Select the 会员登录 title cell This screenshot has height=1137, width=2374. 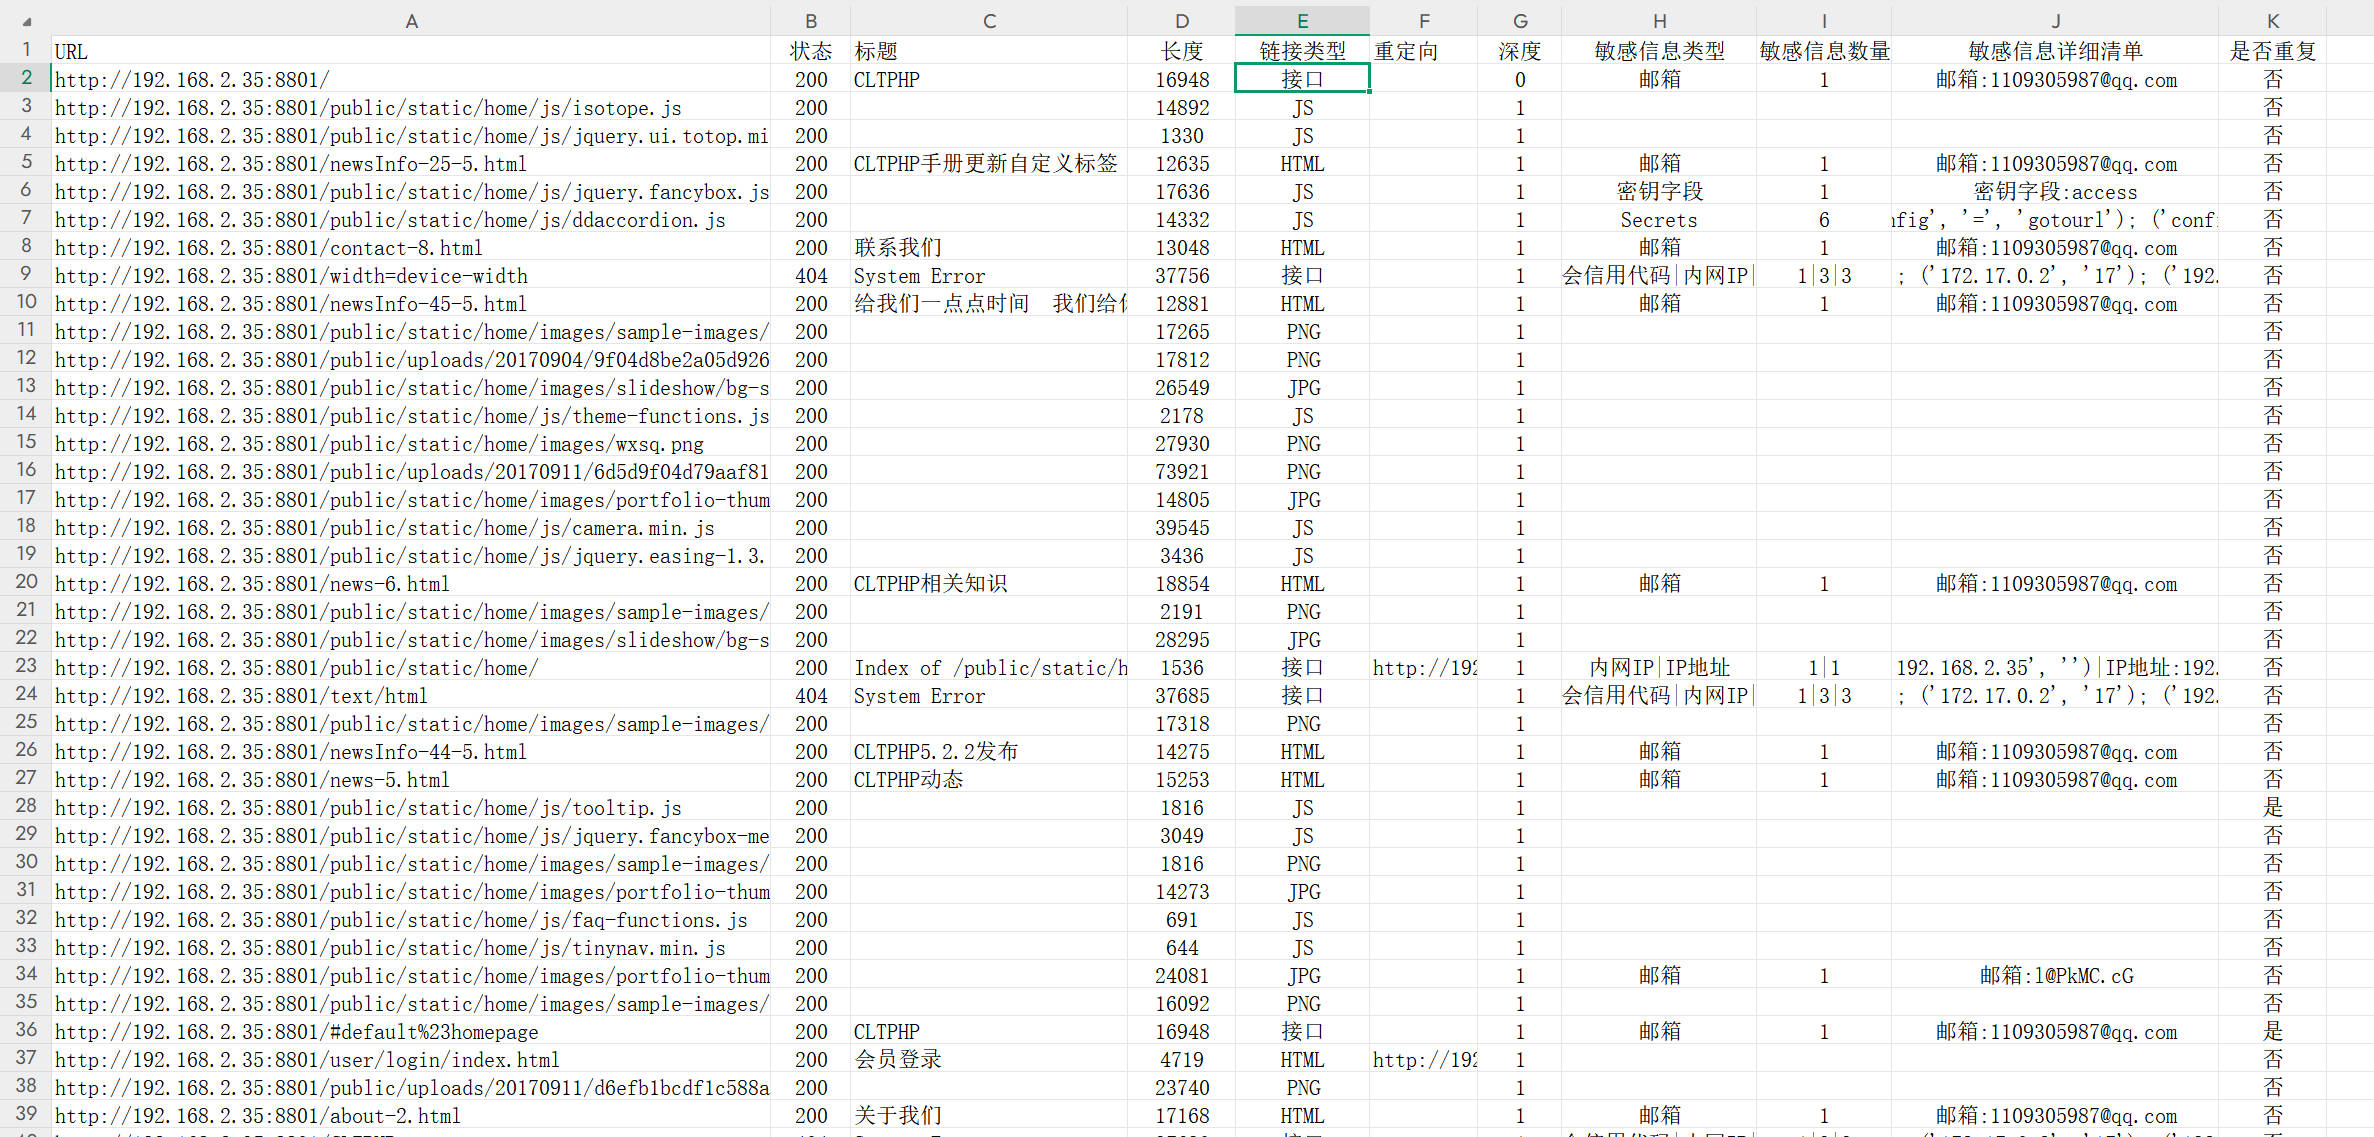[988, 1060]
